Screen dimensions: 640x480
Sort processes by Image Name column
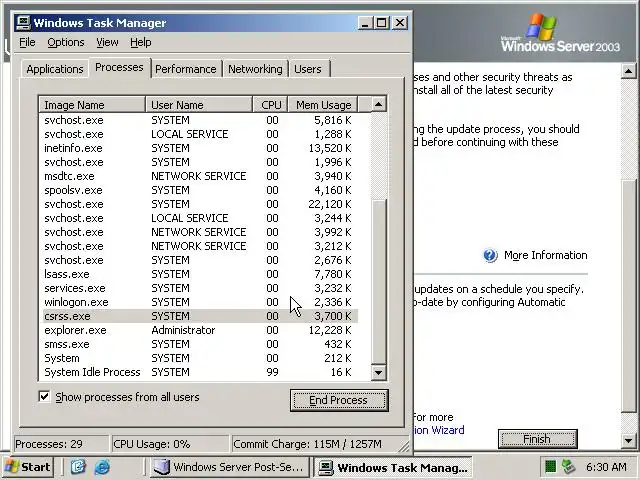pos(92,104)
